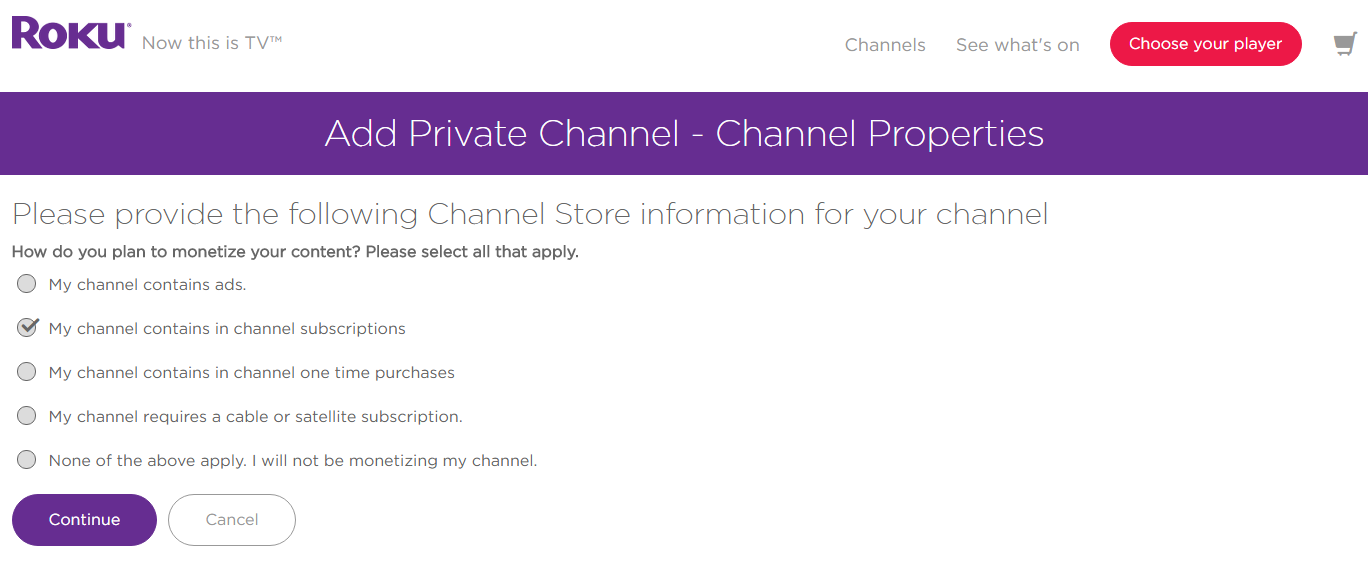Click the Choose your player button

click(x=1205, y=44)
